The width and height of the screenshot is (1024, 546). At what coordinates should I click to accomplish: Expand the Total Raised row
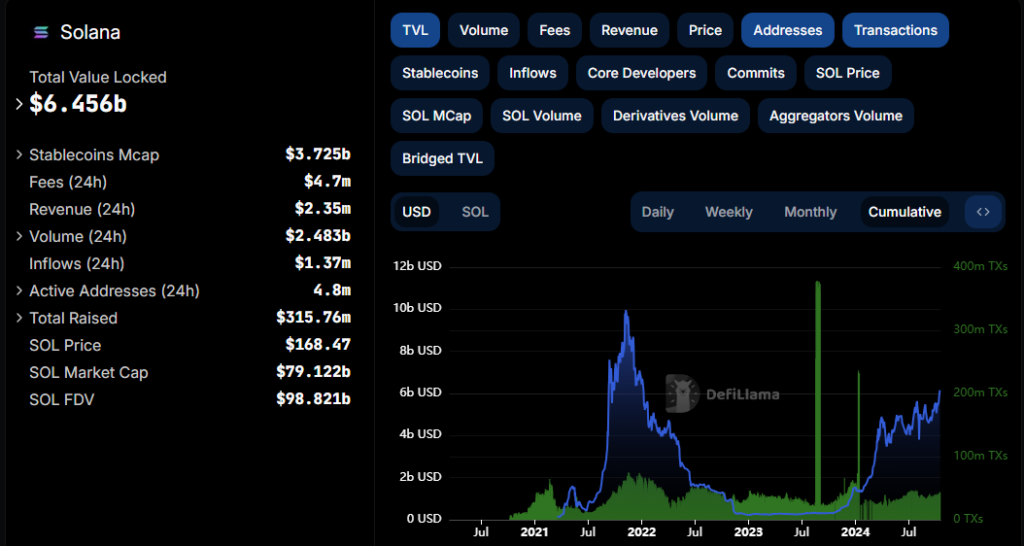19,318
